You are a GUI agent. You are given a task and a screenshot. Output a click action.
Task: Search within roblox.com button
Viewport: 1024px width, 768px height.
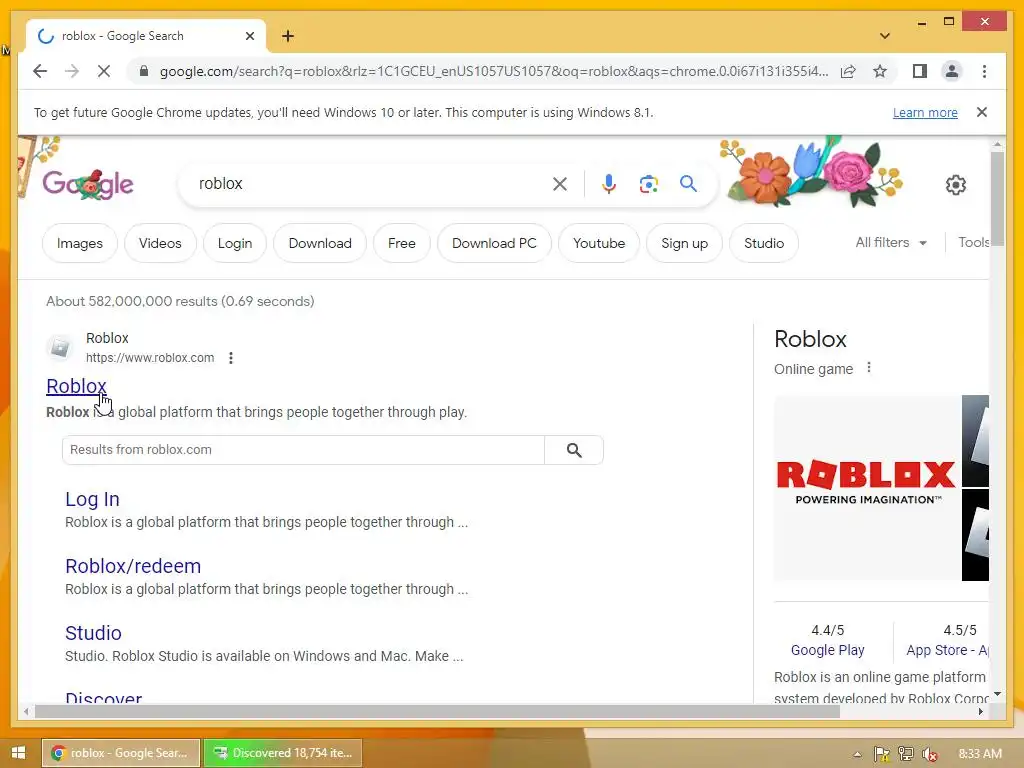point(574,450)
